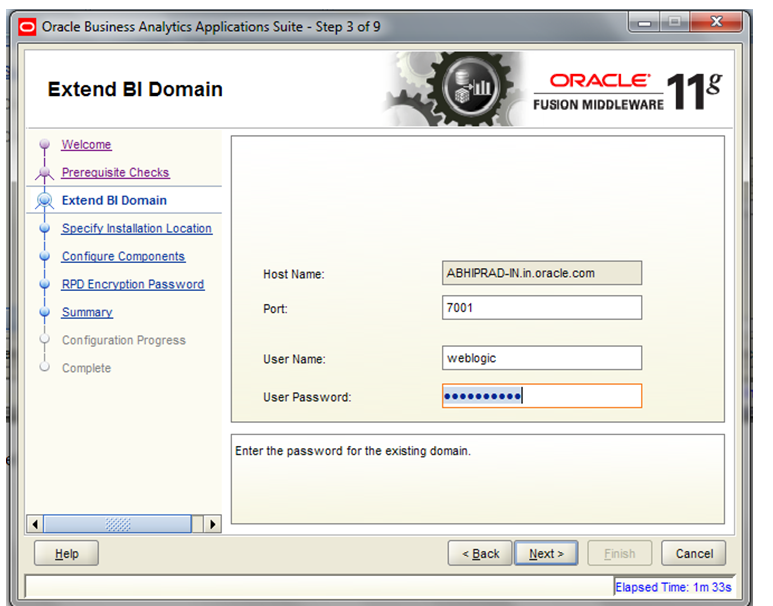
Task: Click the 'User Password:' label
Action: (x=307, y=397)
